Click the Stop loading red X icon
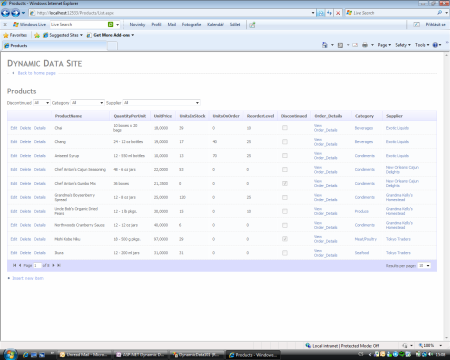Image resolution: width=450 pixels, height=360 pixels. click(x=338, y=13)
